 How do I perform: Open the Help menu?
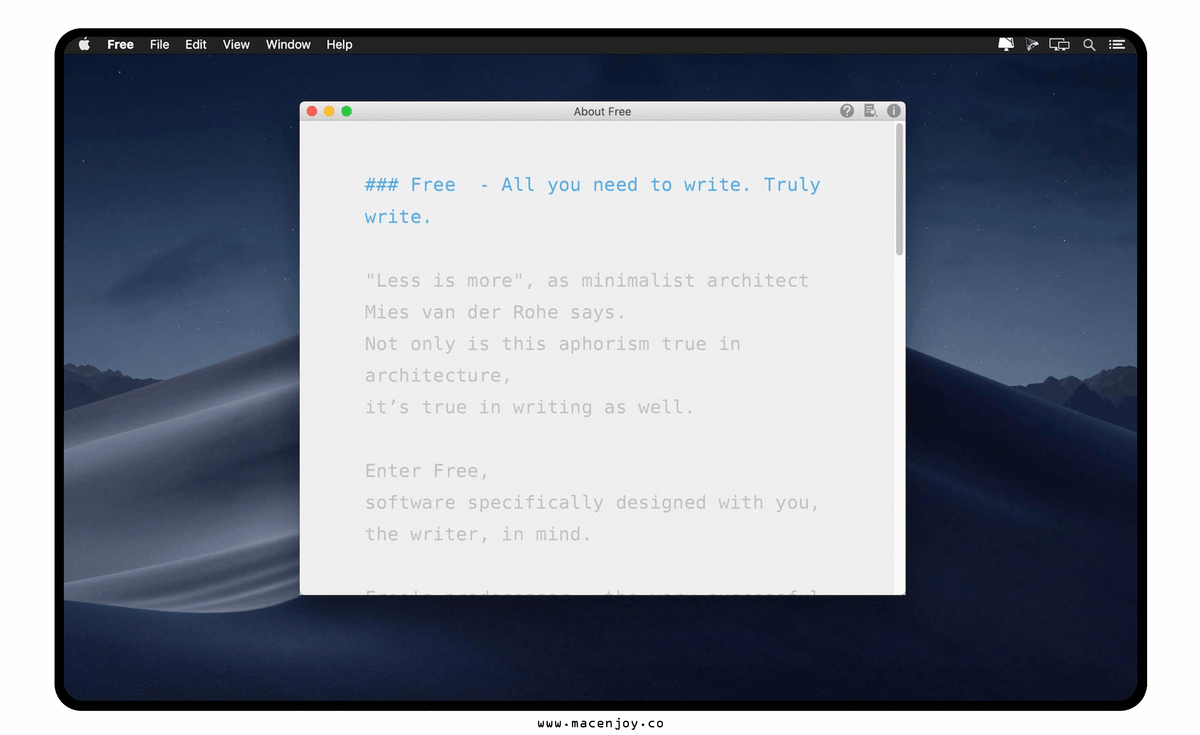click(339, 44)
